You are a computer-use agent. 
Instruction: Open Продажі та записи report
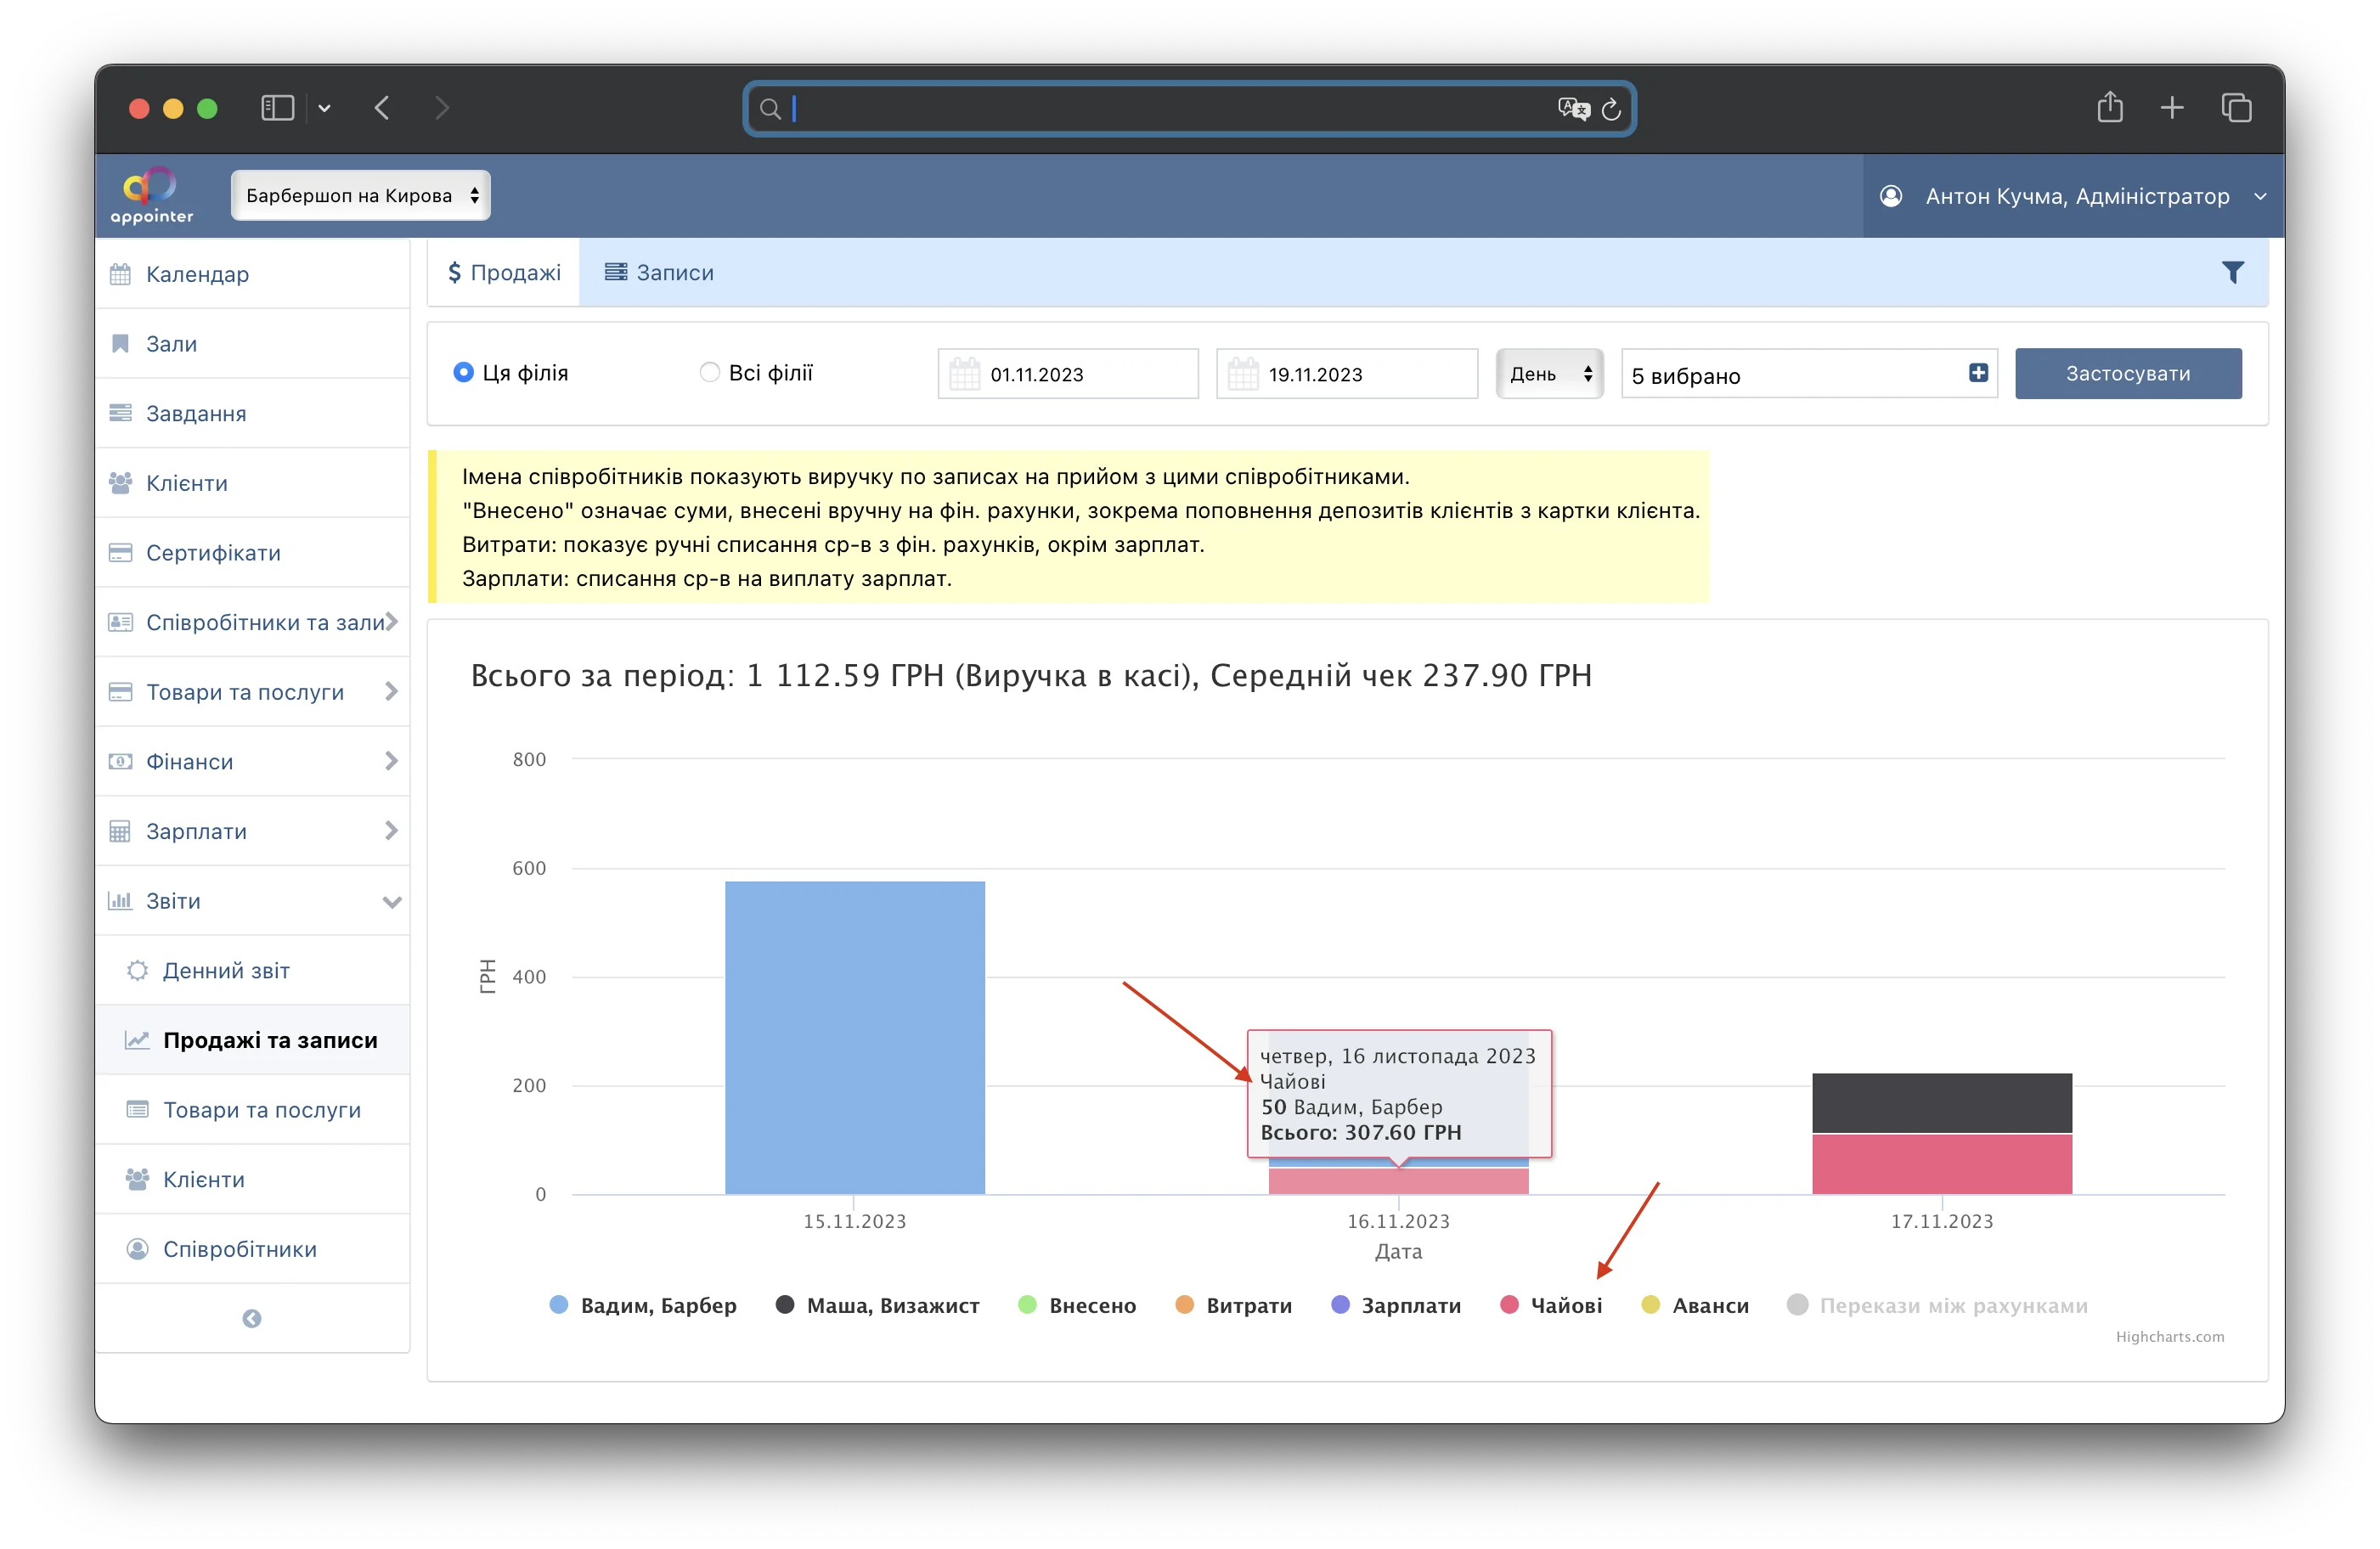tap(252, 1040)
